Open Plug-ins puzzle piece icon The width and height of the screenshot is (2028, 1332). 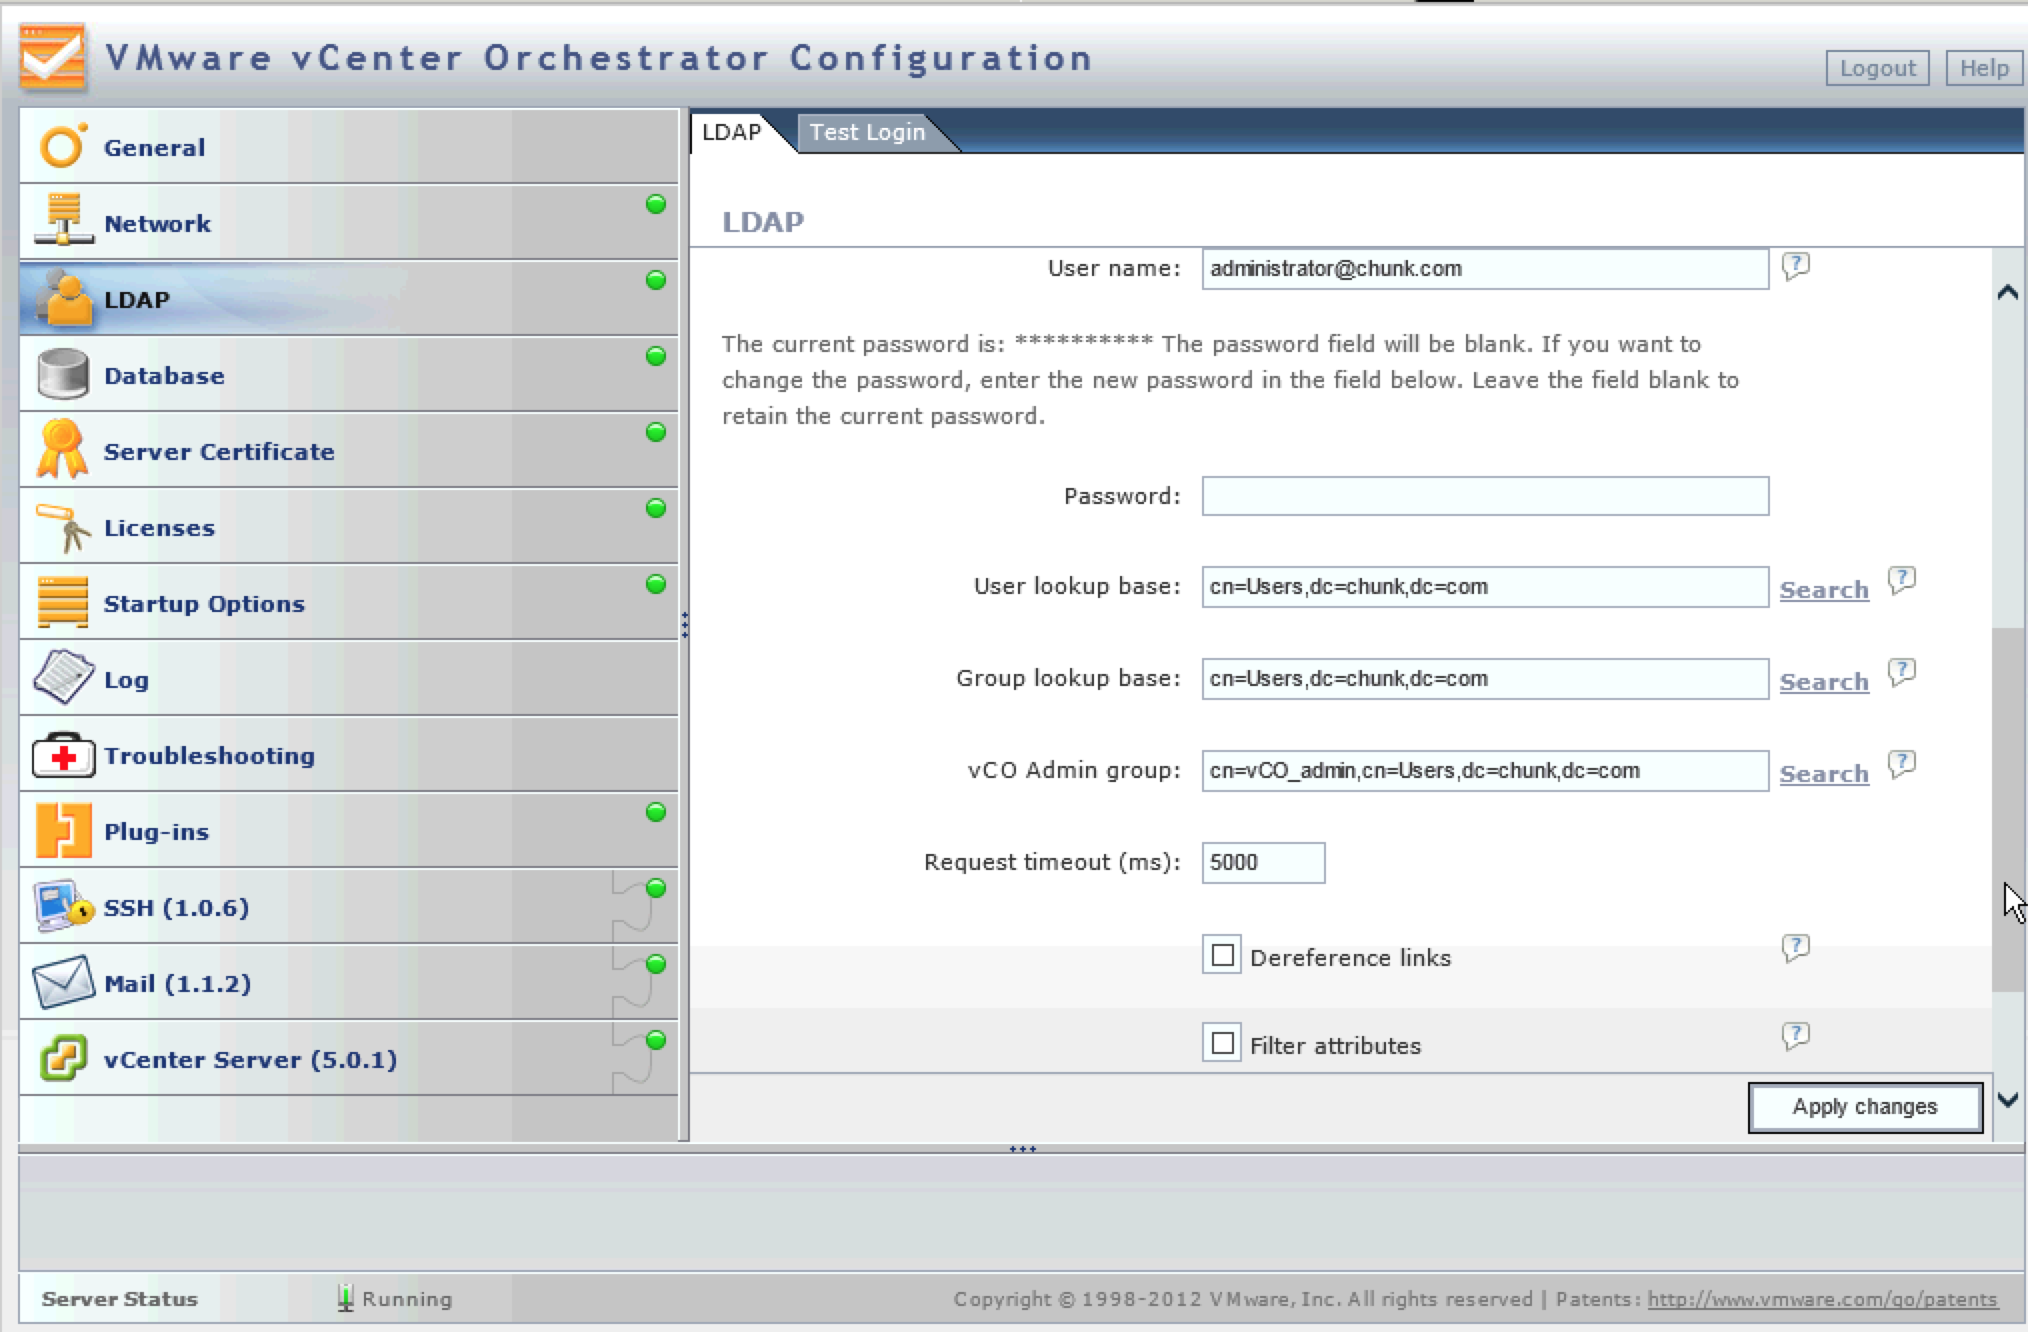point(62,831)
